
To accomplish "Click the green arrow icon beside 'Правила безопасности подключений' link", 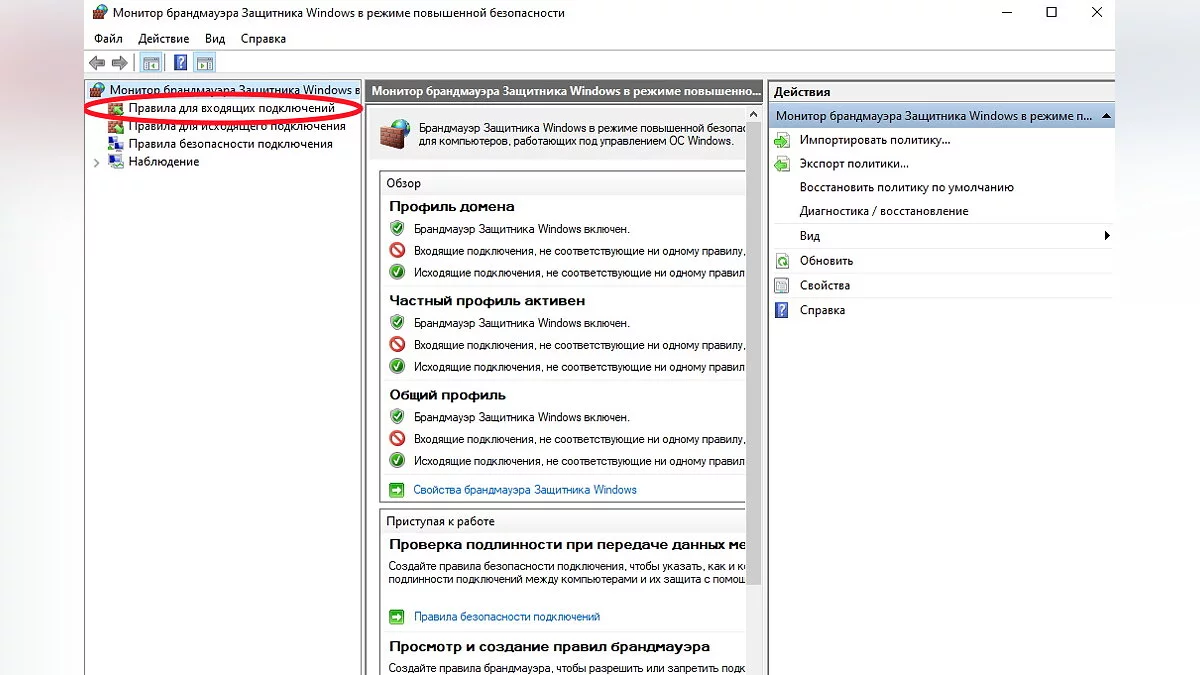I will tap(397, 617).
